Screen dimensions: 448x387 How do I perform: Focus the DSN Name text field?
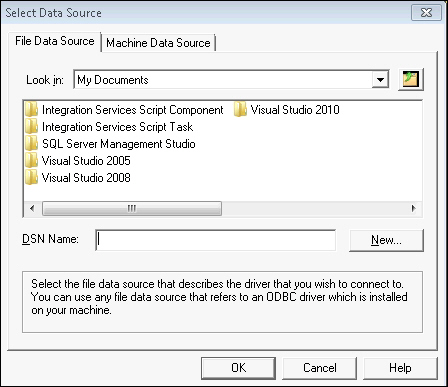(216, 240)
